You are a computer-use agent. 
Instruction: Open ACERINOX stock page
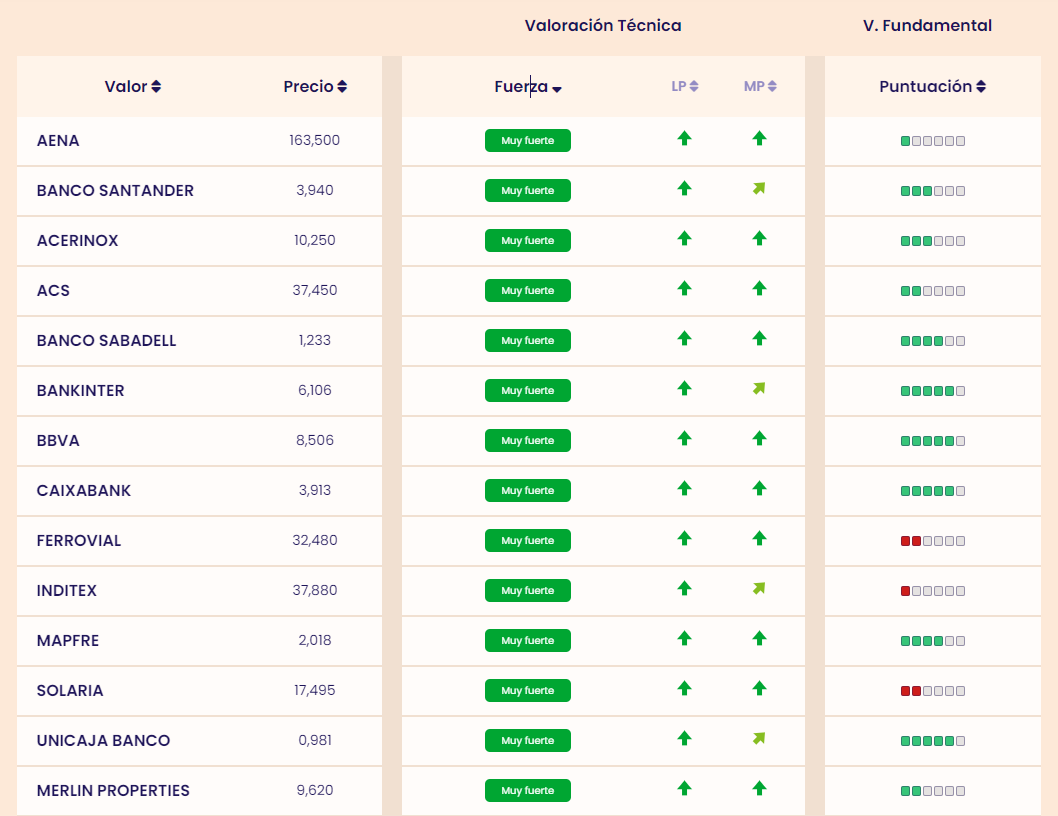pyautogui.click(x=78, y=240)
